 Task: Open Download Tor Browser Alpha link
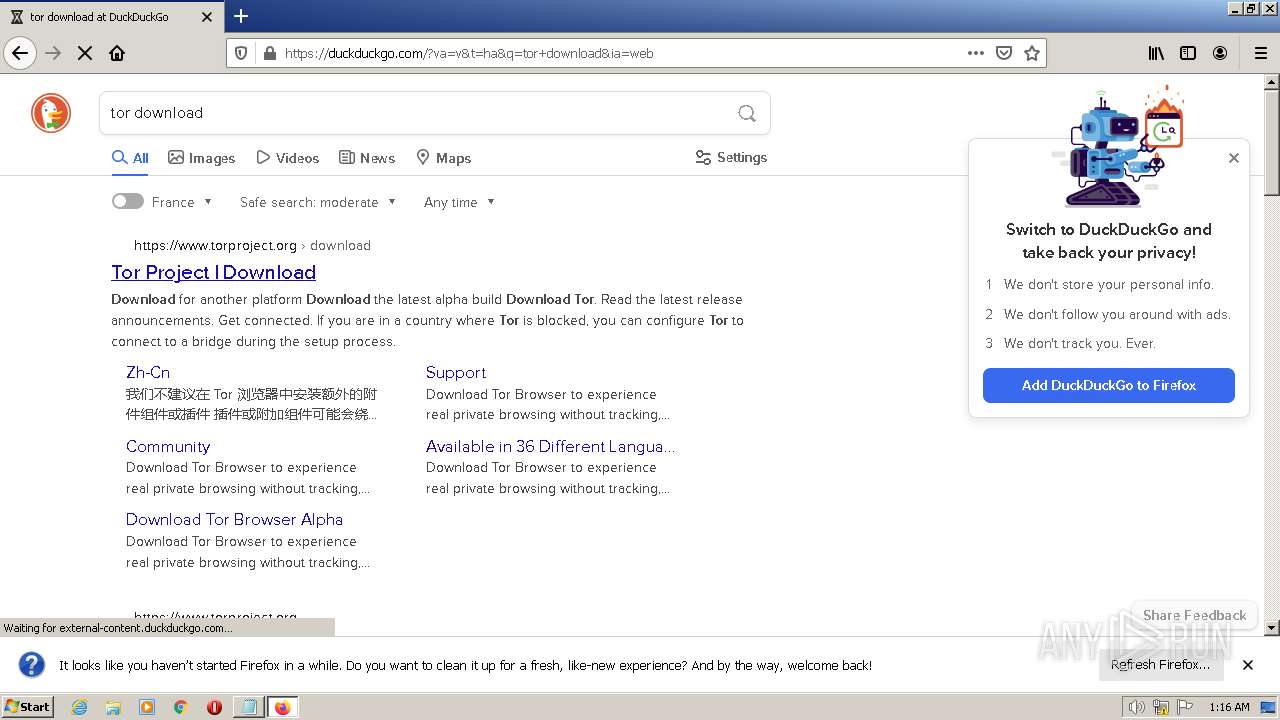click(x=234, y=519)
